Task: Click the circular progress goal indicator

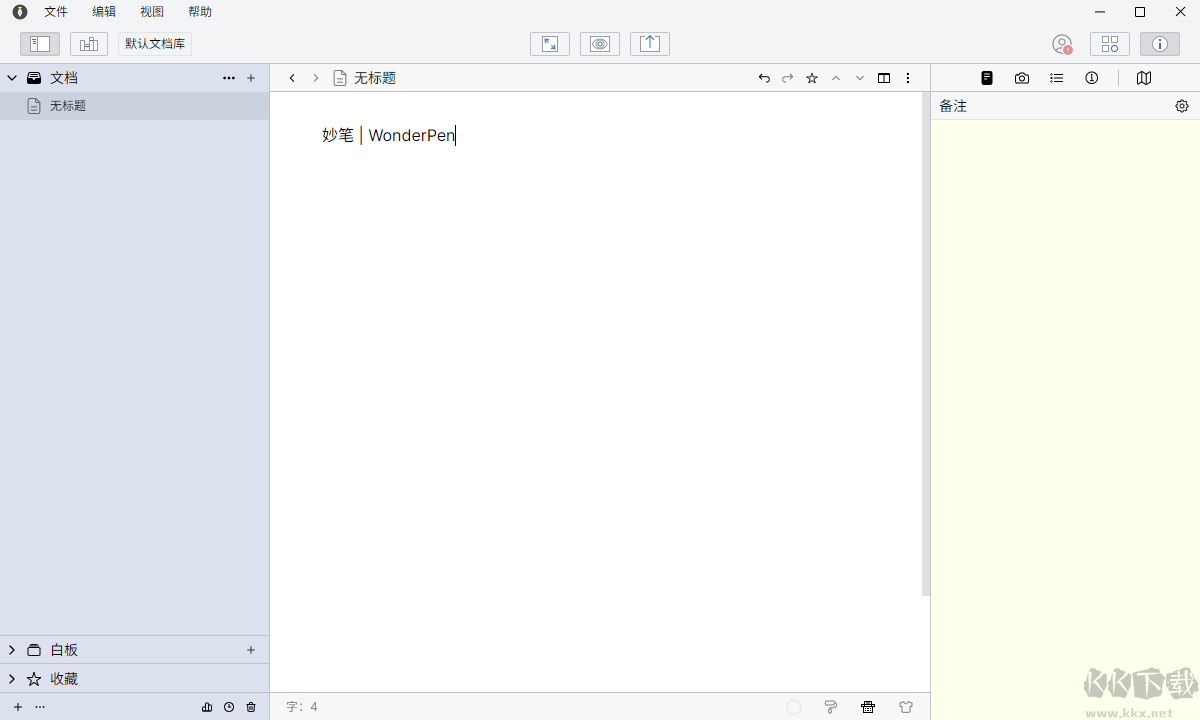Action: coord(794,707)
